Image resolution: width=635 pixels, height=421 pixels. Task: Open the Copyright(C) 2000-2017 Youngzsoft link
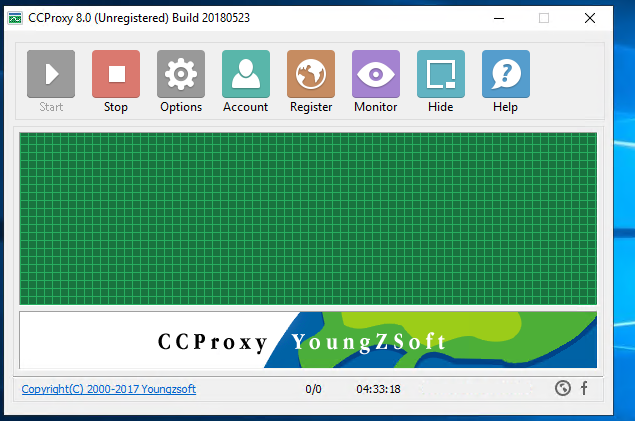coord(109,389)
